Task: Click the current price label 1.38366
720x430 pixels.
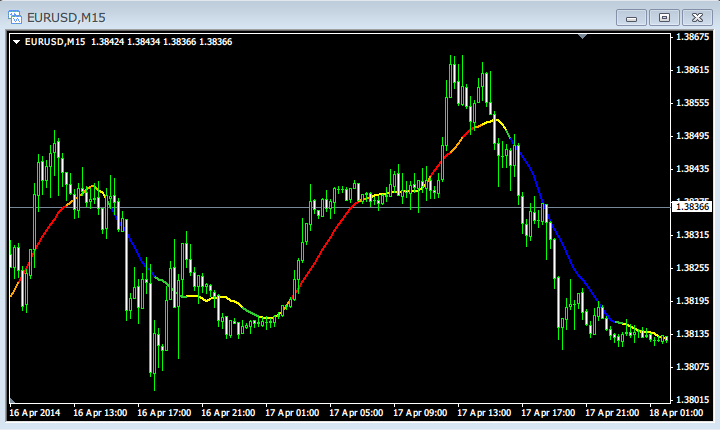Action: (692, 207)
